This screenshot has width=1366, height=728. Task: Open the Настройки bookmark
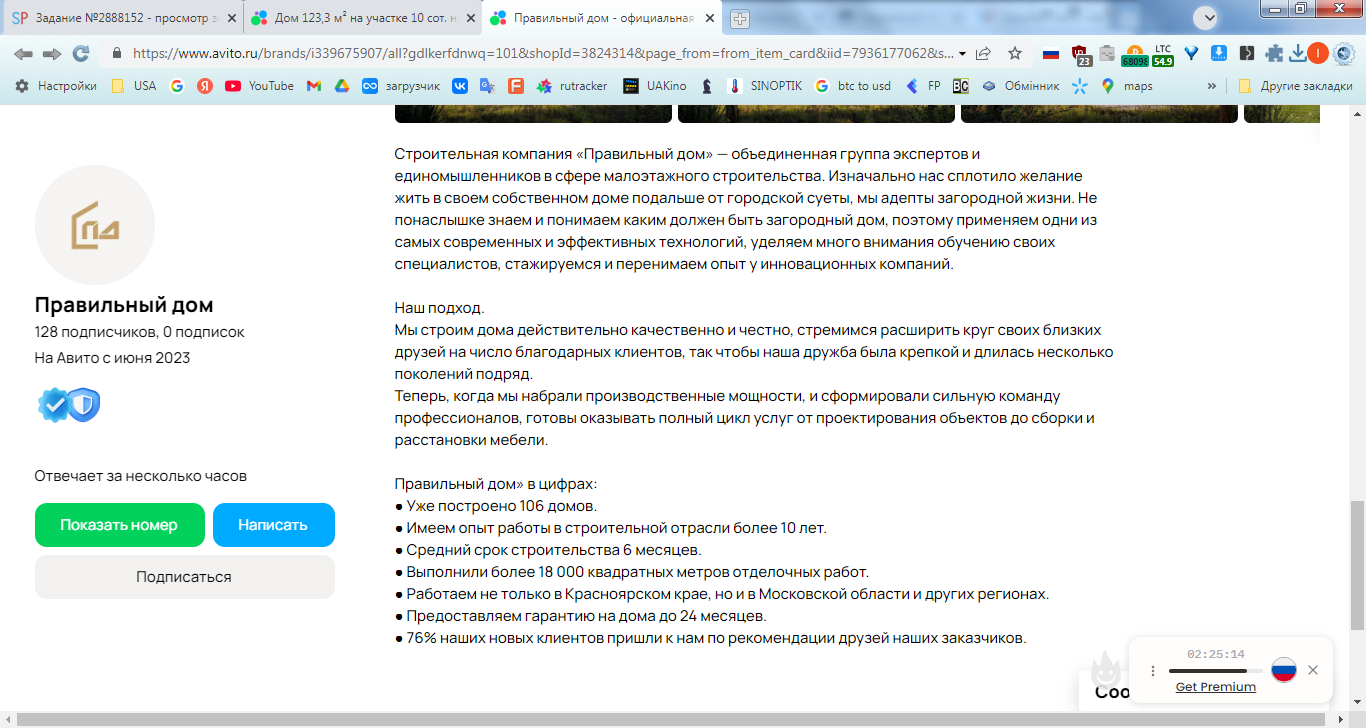click(x=56, y=86)
